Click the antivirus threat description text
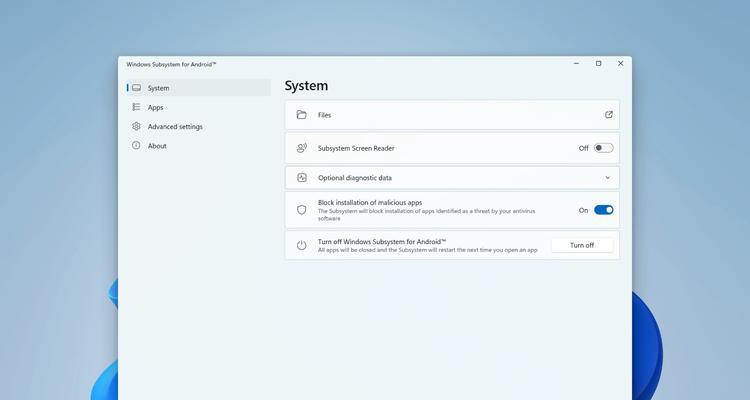 (x=427, y=215)
